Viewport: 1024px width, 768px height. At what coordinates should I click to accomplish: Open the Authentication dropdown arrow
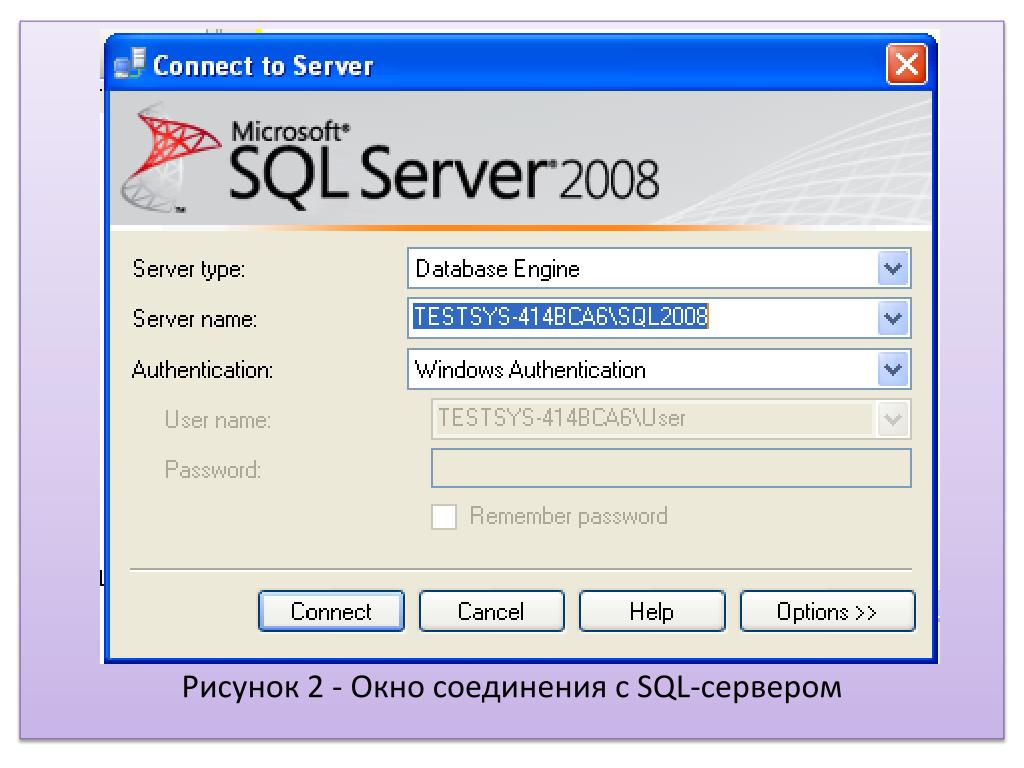tap(893, 369)
